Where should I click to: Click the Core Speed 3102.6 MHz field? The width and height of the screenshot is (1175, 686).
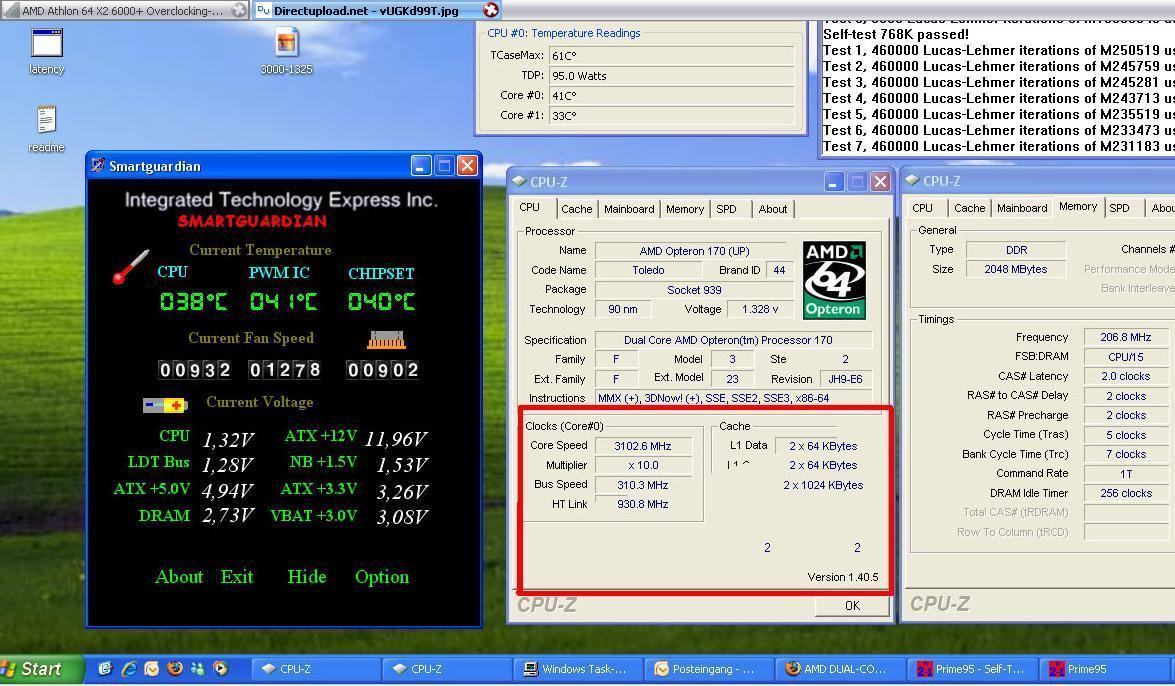[643, 446]
